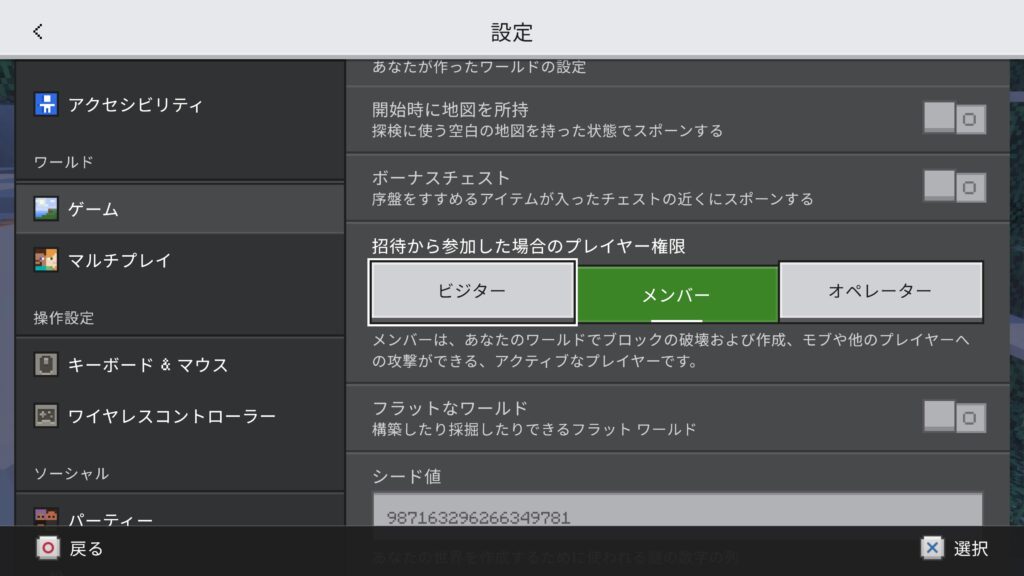The width and height of the screenshot is (1024, 576).
Task: Click 招待から参加した場合のプレイヤー権限 label
Action: point(528,246)
